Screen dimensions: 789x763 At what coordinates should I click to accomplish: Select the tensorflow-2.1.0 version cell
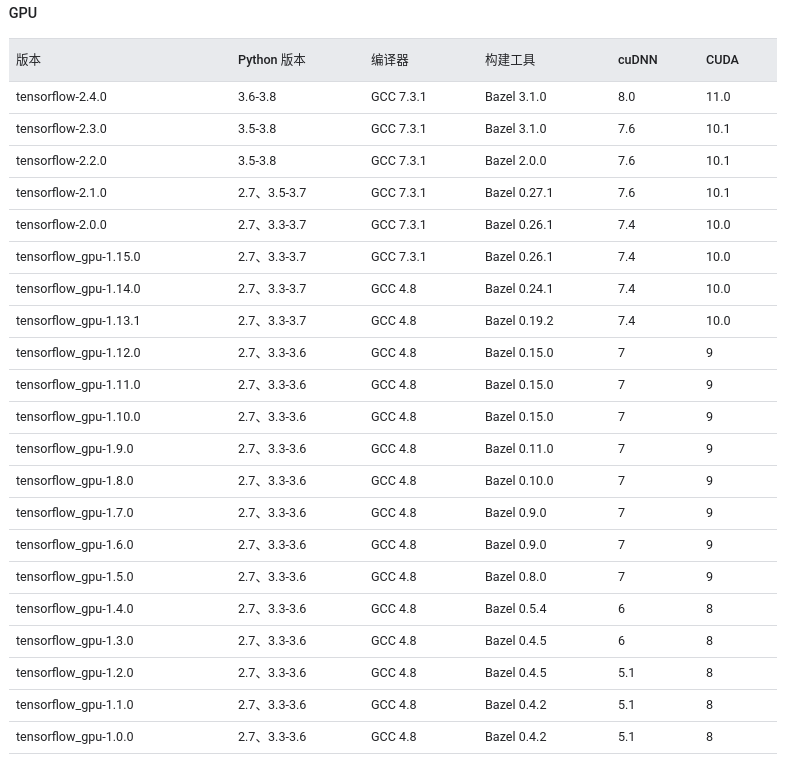(x=61, y=193)
